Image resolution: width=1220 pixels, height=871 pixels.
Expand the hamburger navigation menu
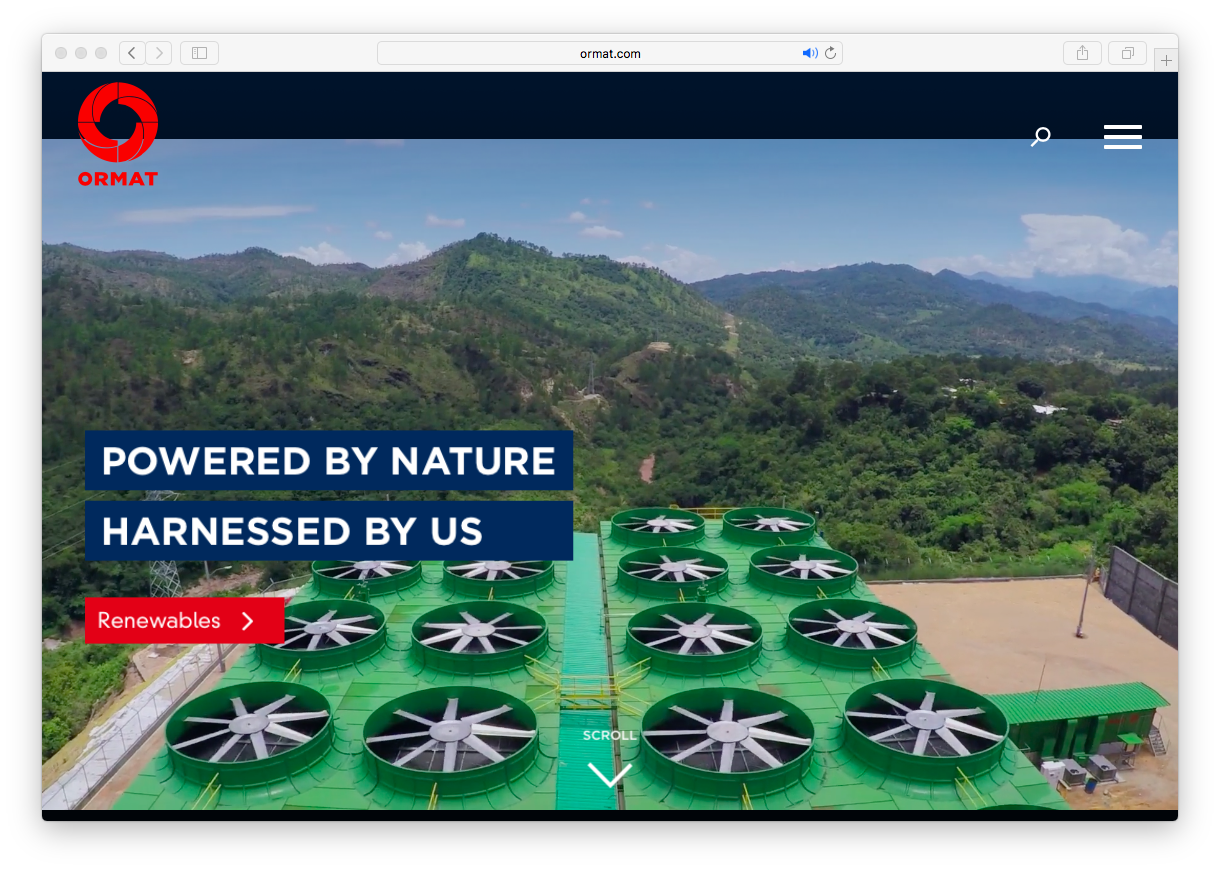coord(1122,137)
